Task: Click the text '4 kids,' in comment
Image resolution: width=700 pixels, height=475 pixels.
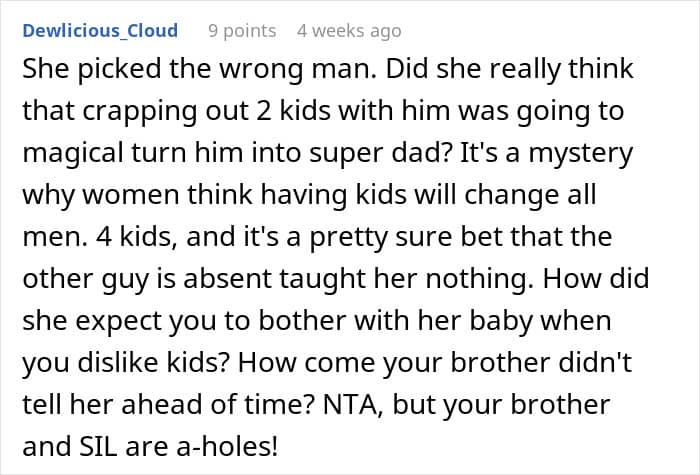Action: tap(137, 237)
